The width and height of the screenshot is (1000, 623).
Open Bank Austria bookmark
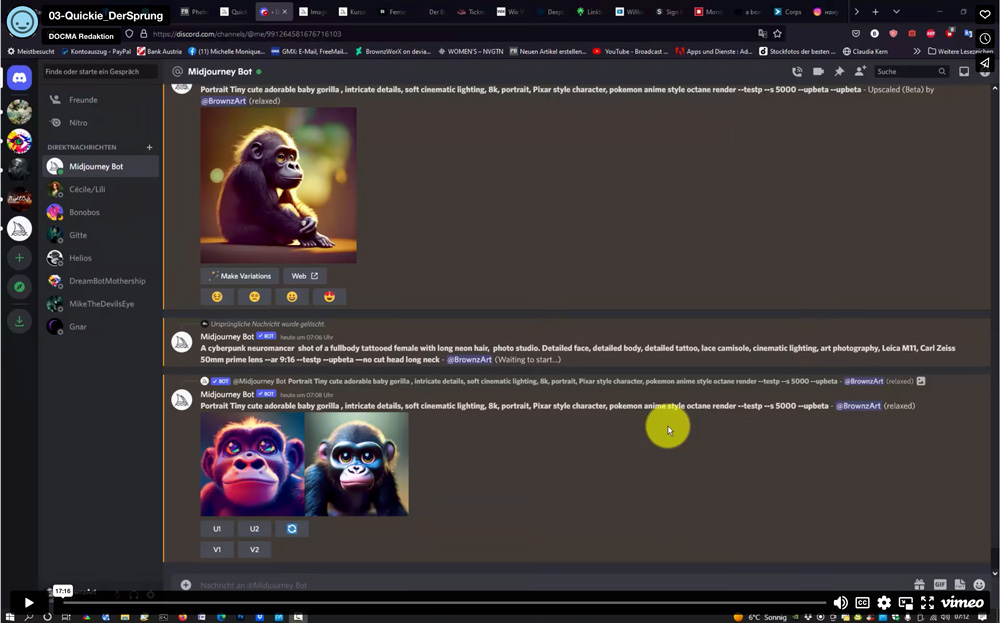159,51
